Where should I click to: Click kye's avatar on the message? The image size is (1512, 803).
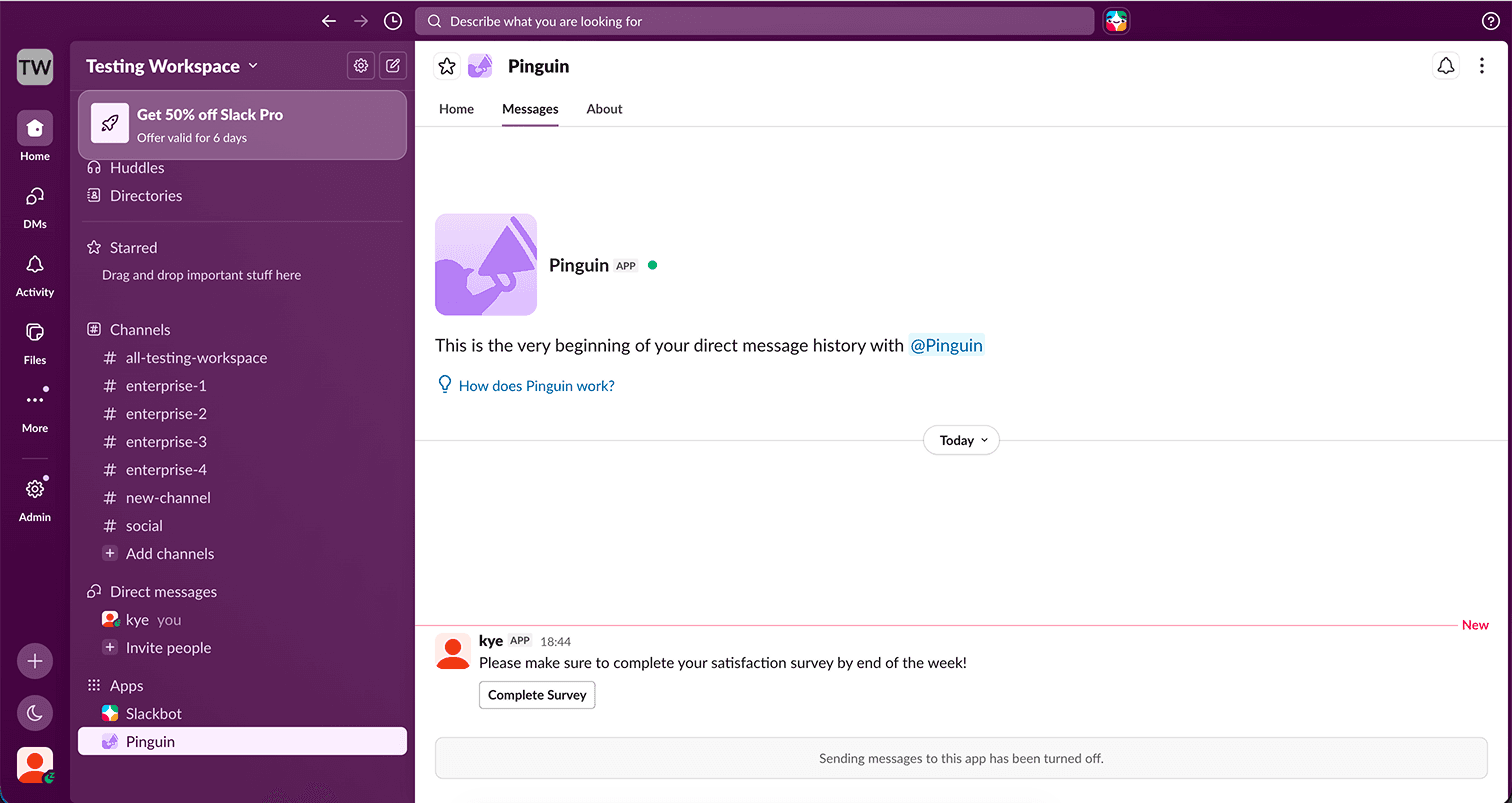(x=453, y=651)
